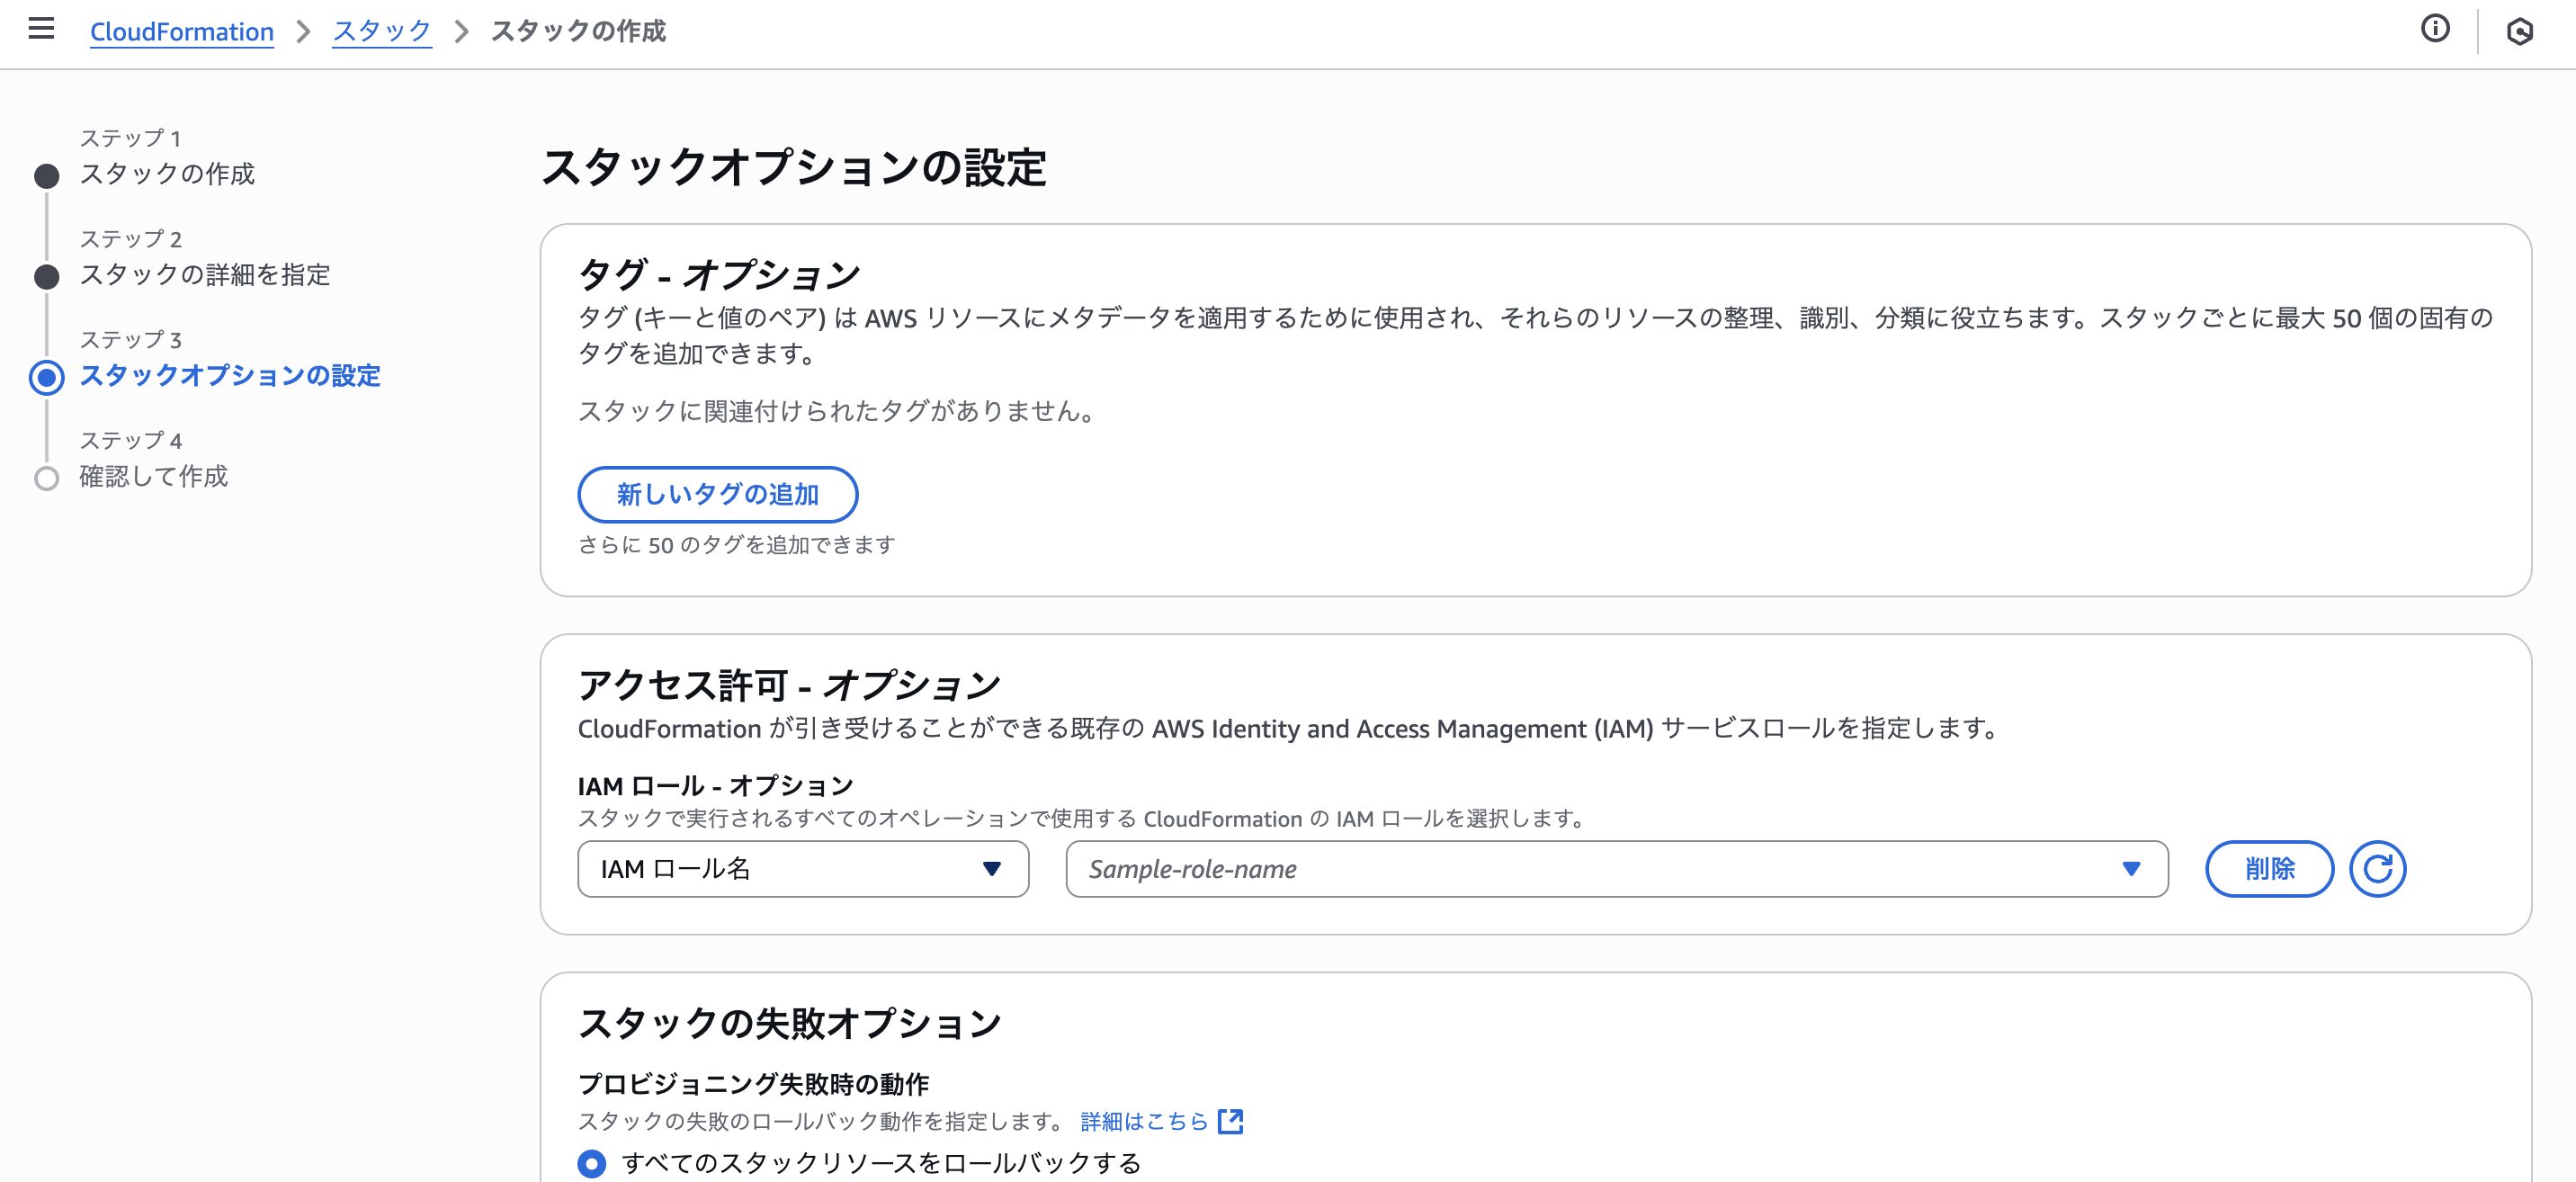
Task: Click スタックオプションの設定 page heading
Action: pos(794,168)
